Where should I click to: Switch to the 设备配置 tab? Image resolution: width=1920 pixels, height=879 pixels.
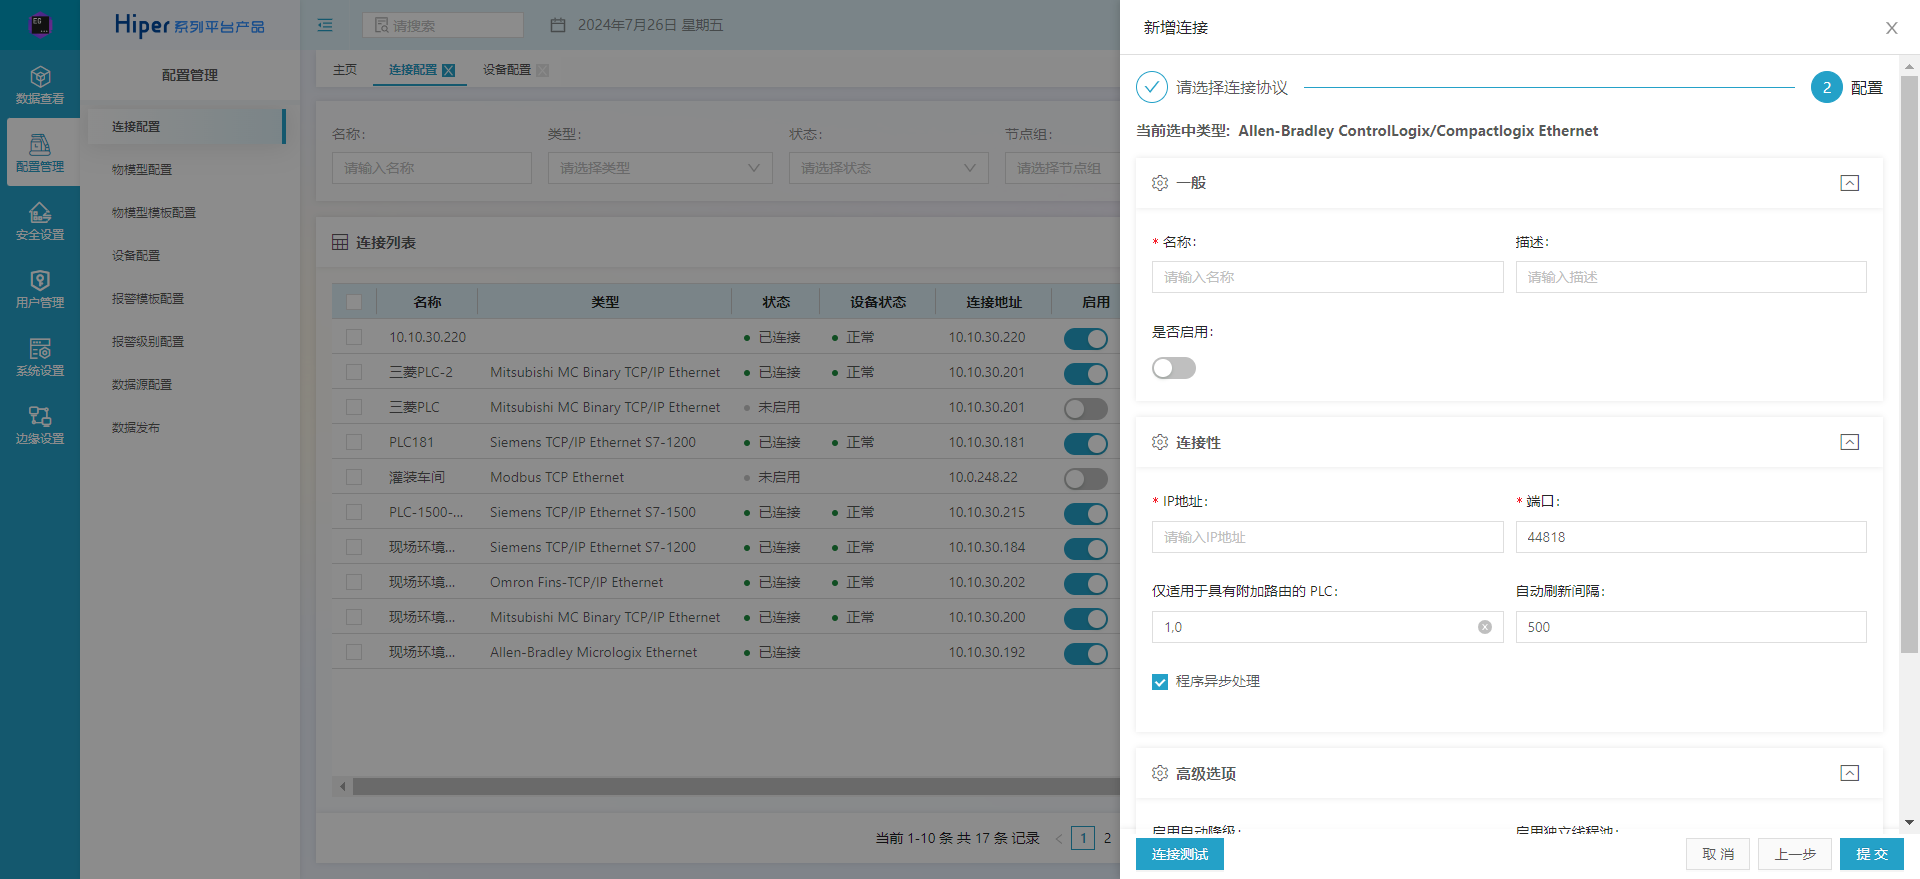click(x=507, y=70)
